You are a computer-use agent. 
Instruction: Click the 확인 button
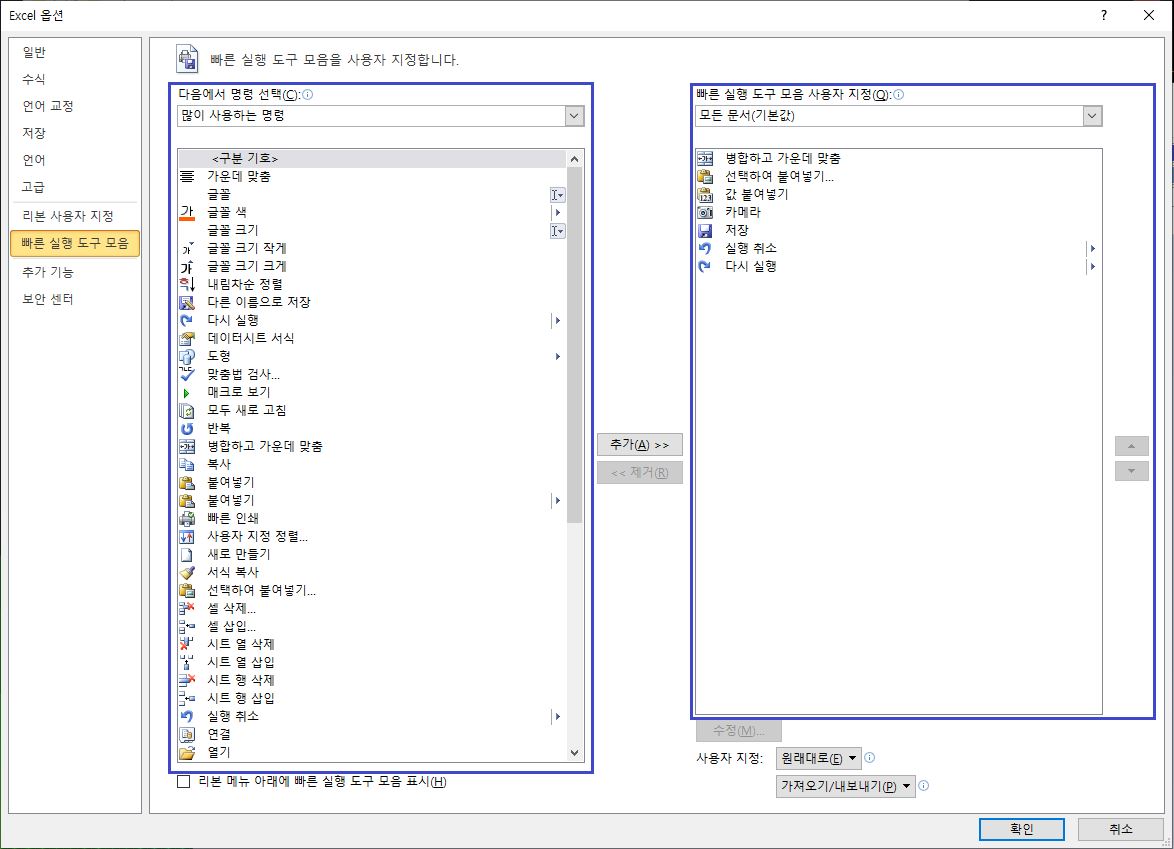click(1021, 829)
